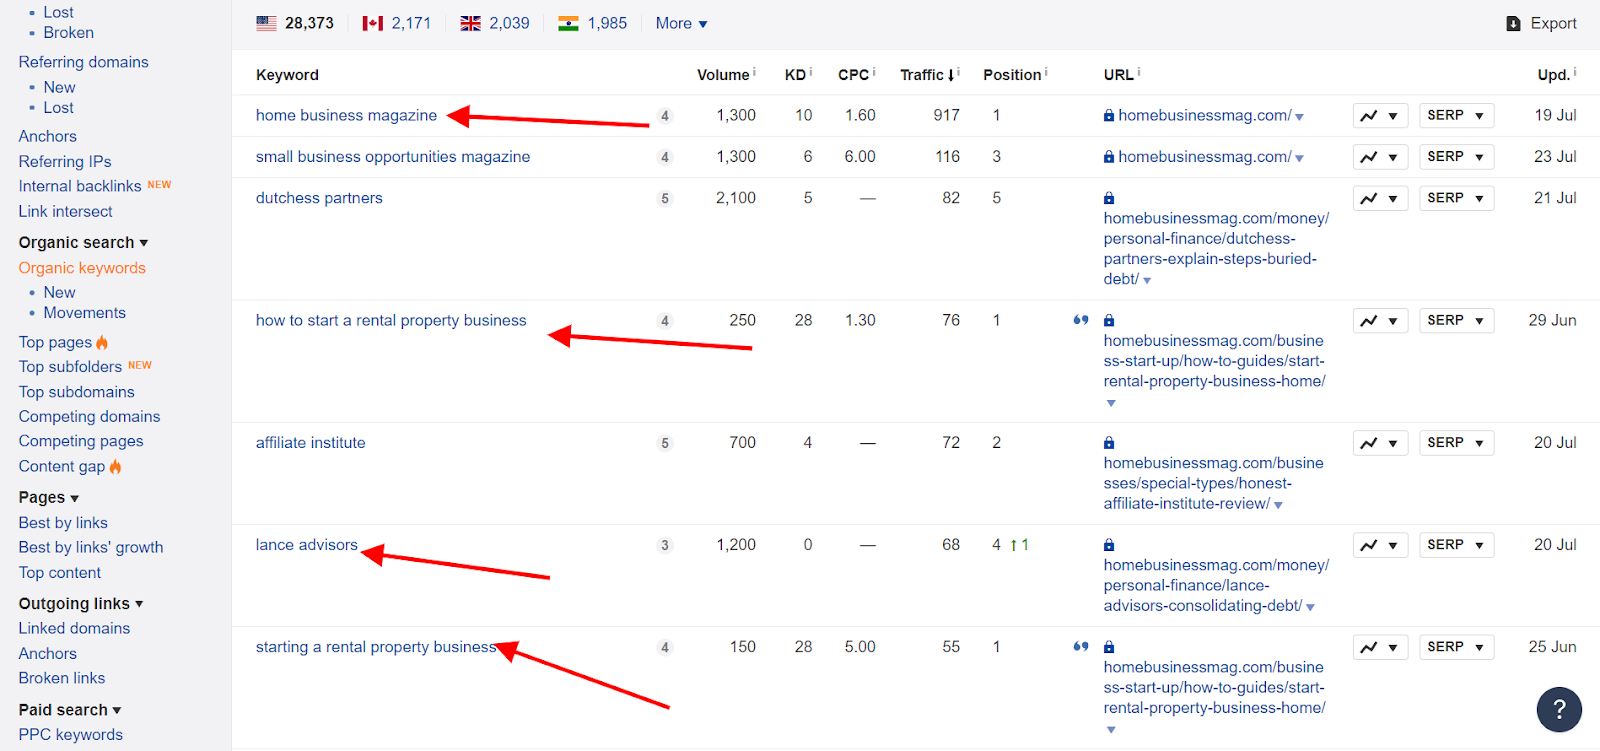Open the keyword link 'small business opportunities magazine'
The height and width of the screenshot is (751, 1600).
tap(393, 157)
